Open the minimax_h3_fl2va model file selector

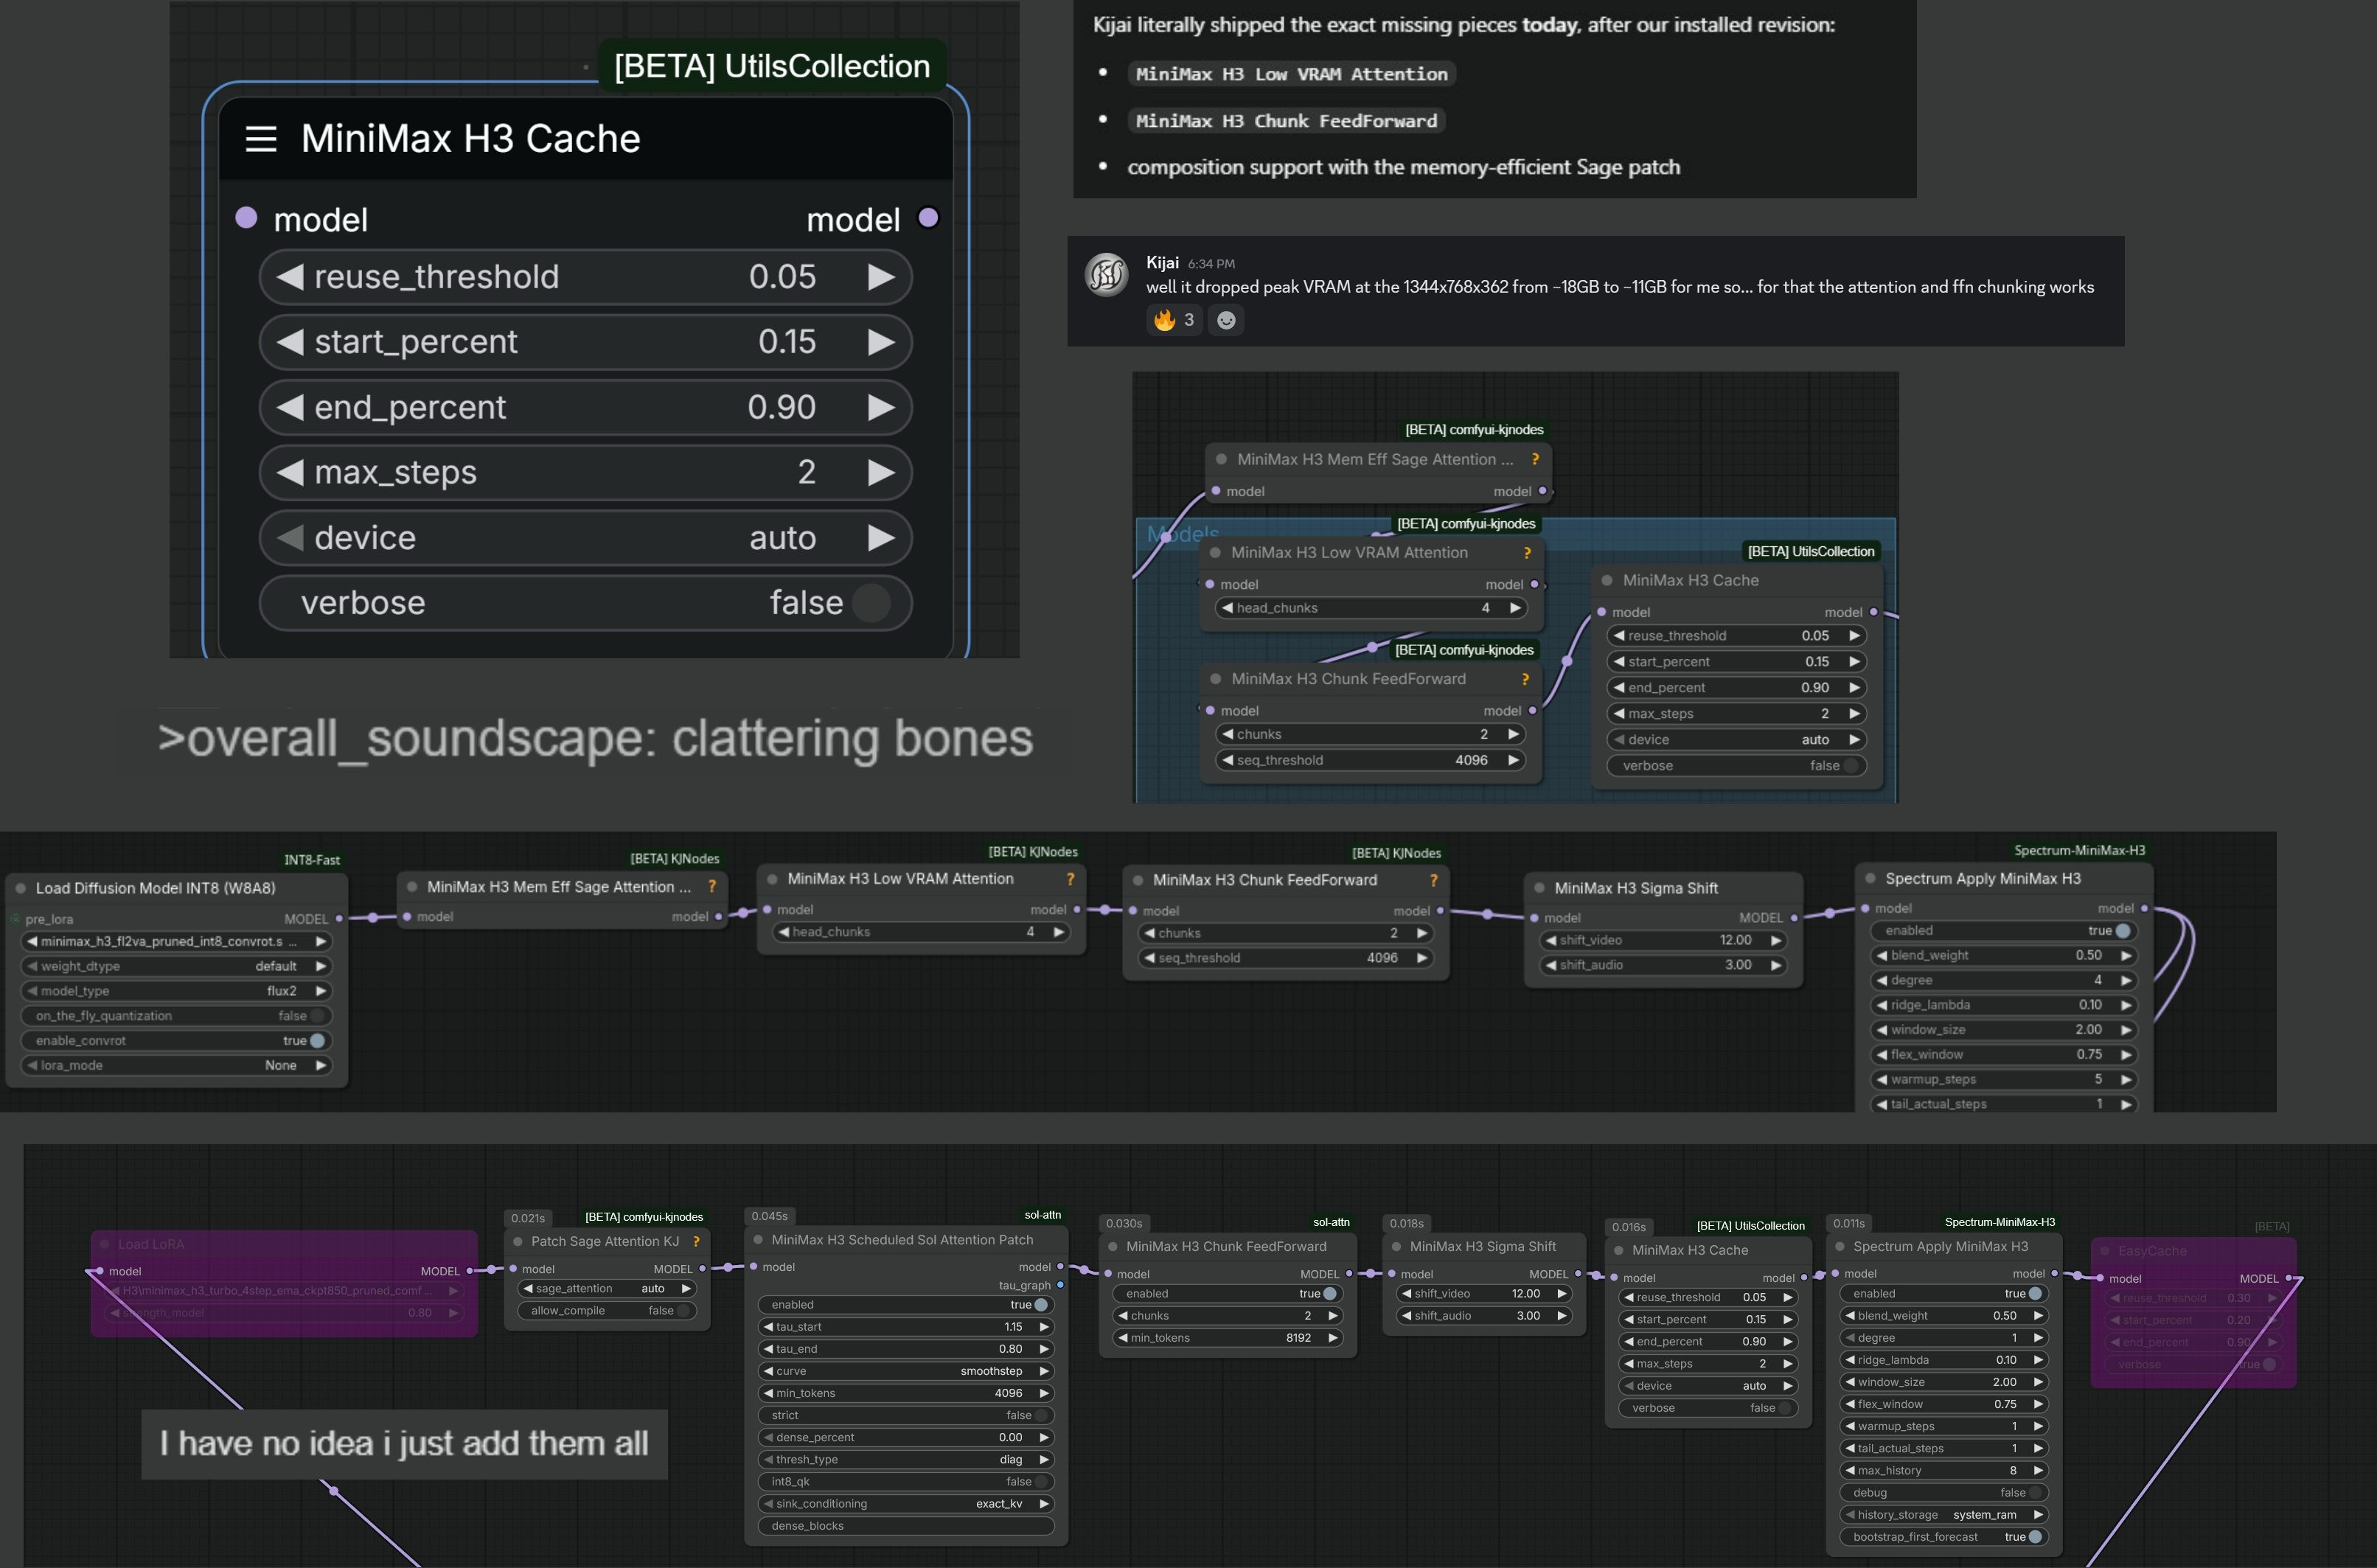tap(177, 941)
